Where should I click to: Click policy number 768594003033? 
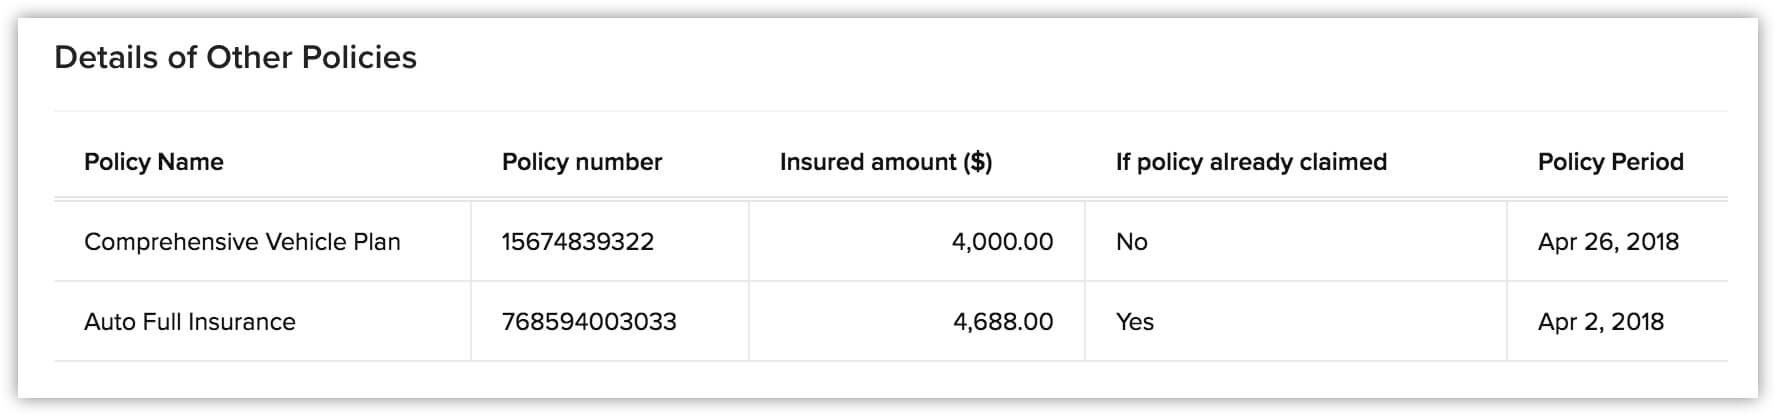(589, 322)
